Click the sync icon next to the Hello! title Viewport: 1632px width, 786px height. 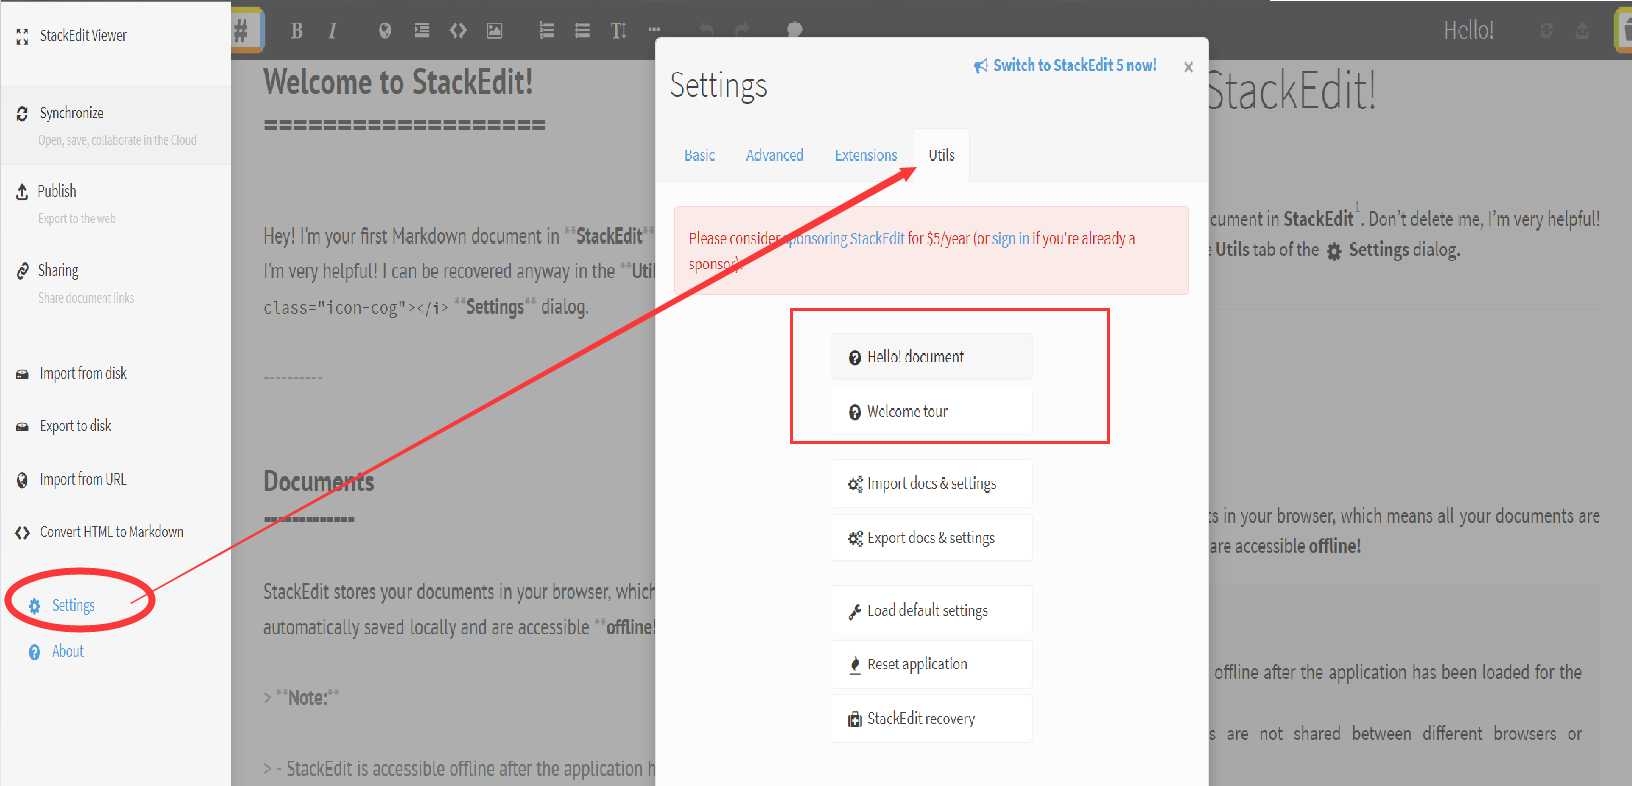[1546, 31]
